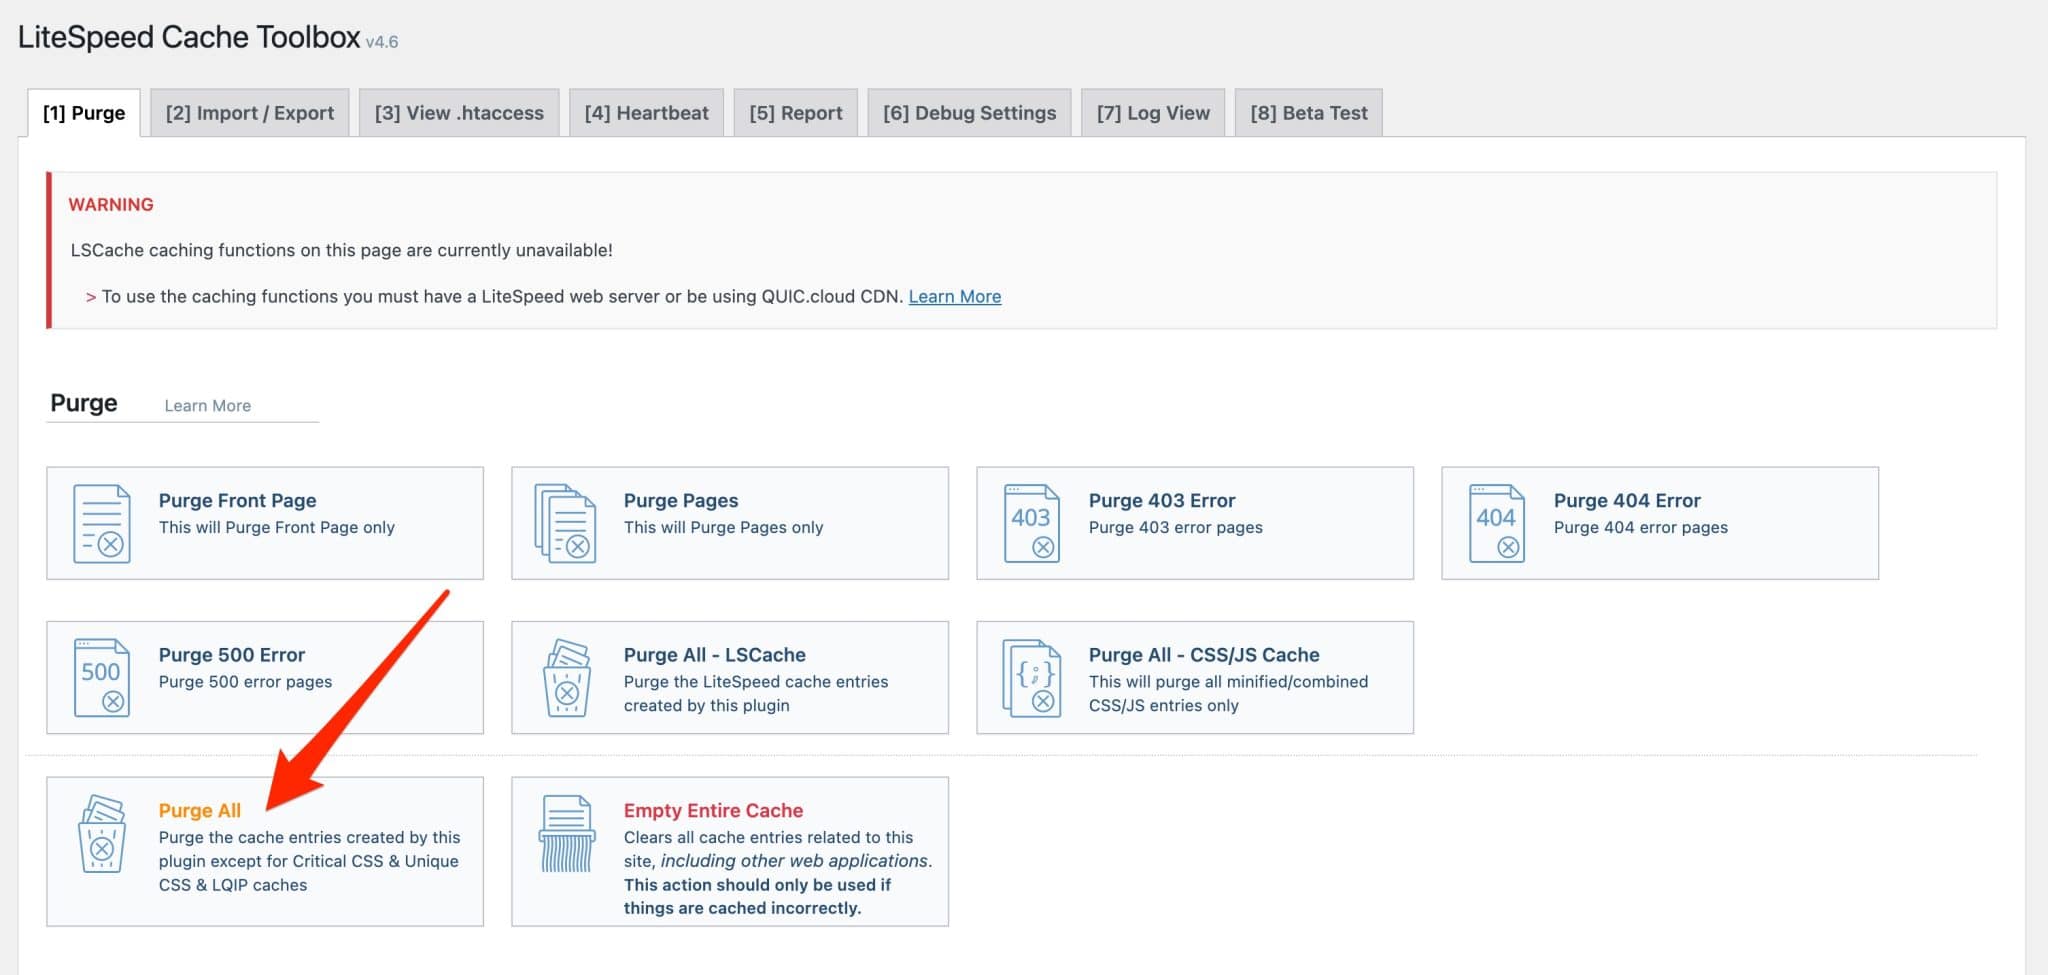Go to the [4] Heartbeat tab
The height and width of the screenshot is (975, 2048).
[x=646, y=113]
